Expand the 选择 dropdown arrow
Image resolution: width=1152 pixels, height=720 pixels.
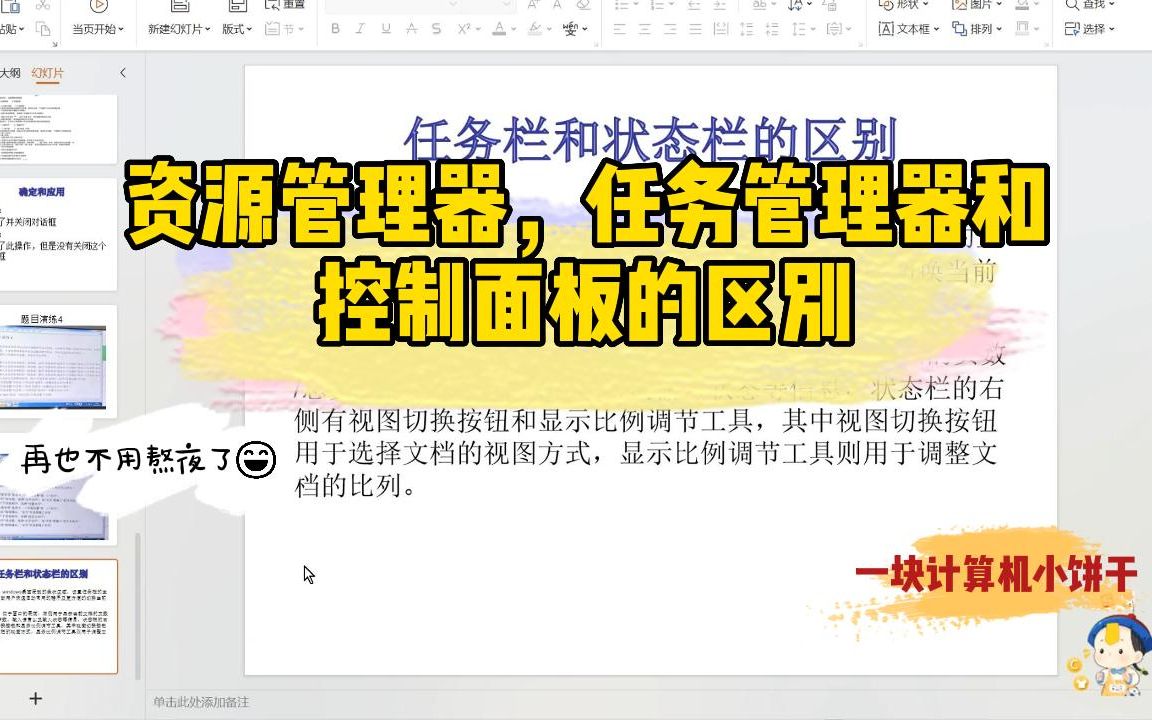[x=1111, y=30]
